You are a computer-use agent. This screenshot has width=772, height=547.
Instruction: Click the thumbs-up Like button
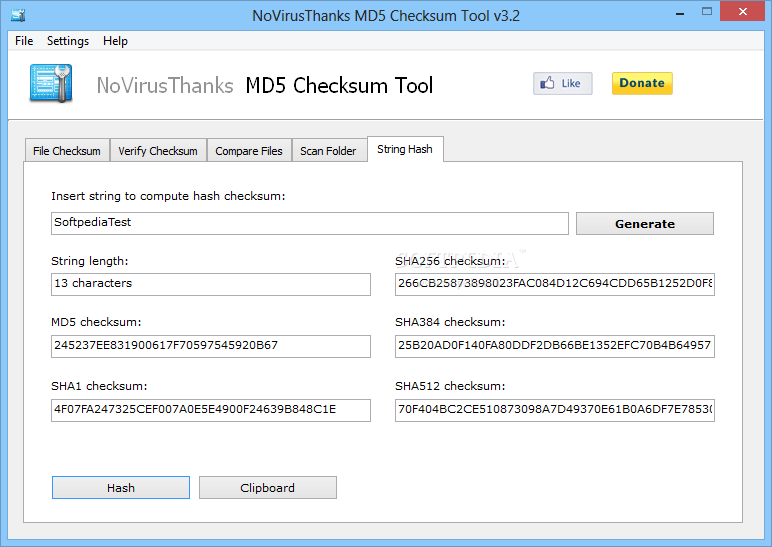click(x=562, y=83)
